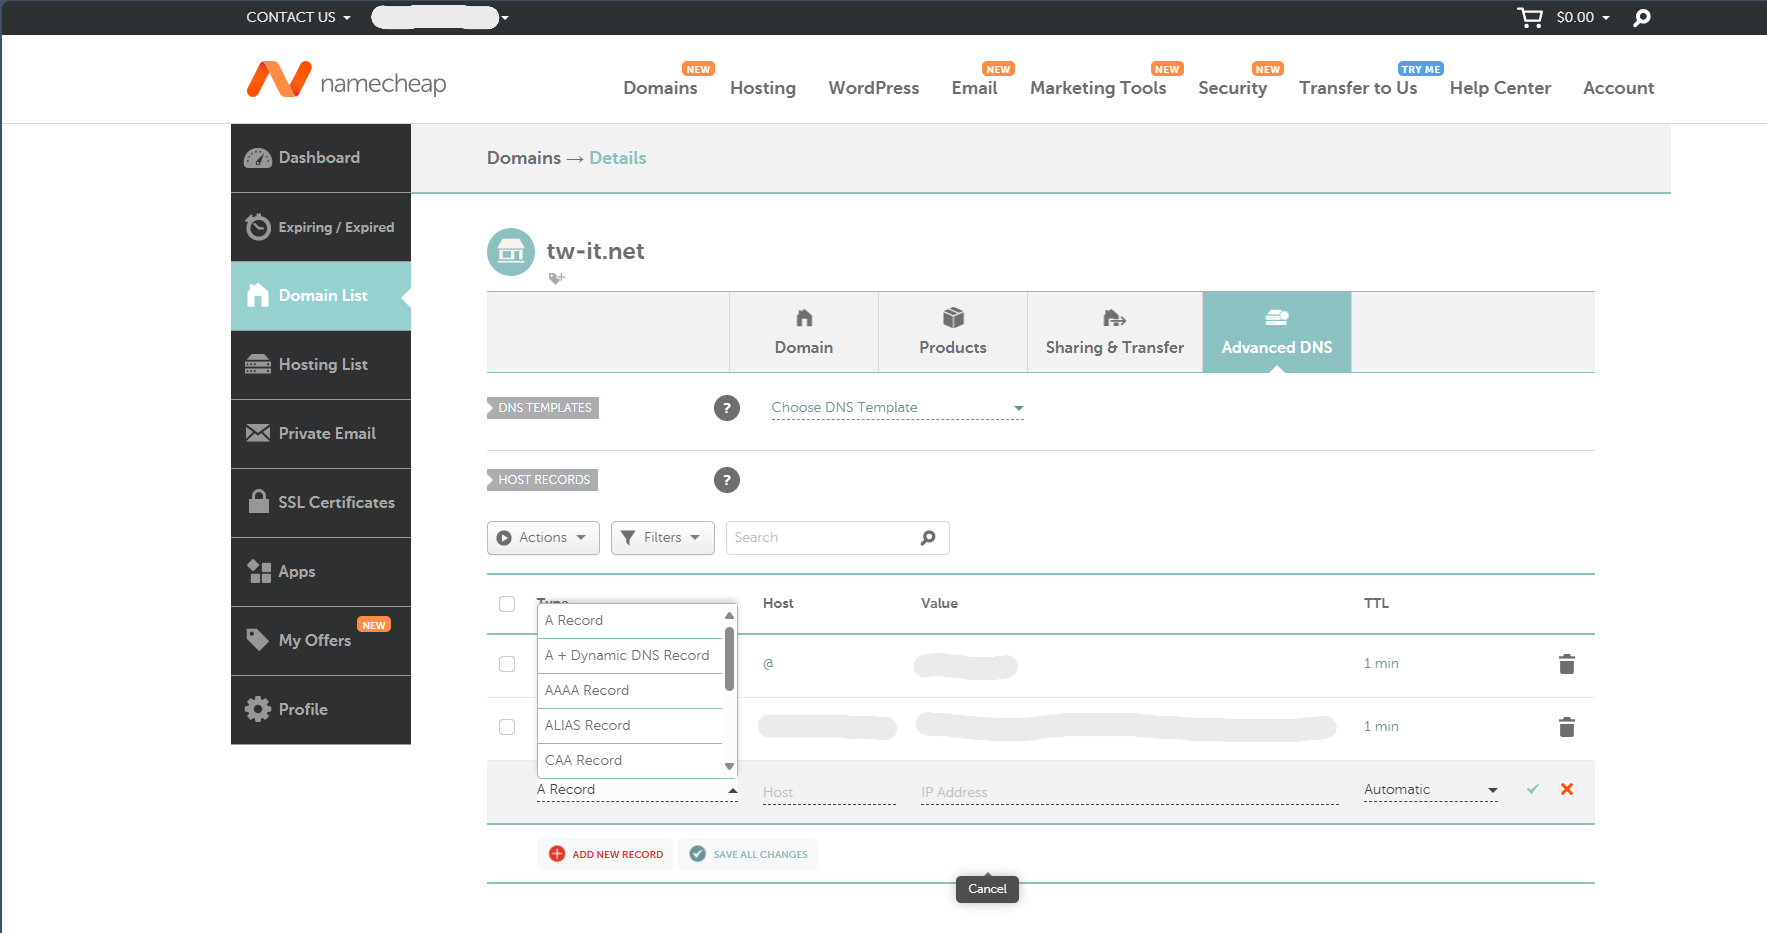Open the Profile settings gear icon
The image size is (1767, 933).
coord(258,709)
